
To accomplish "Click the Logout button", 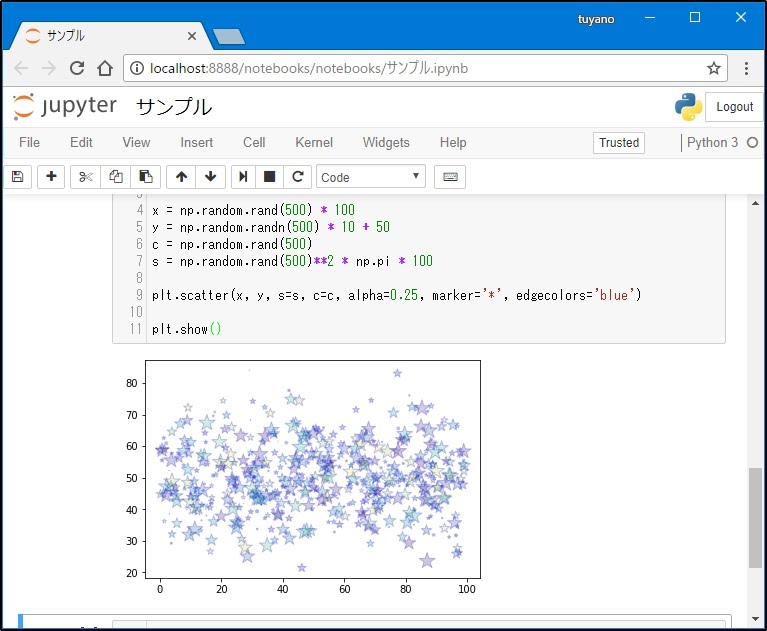I will coord(734,107).
